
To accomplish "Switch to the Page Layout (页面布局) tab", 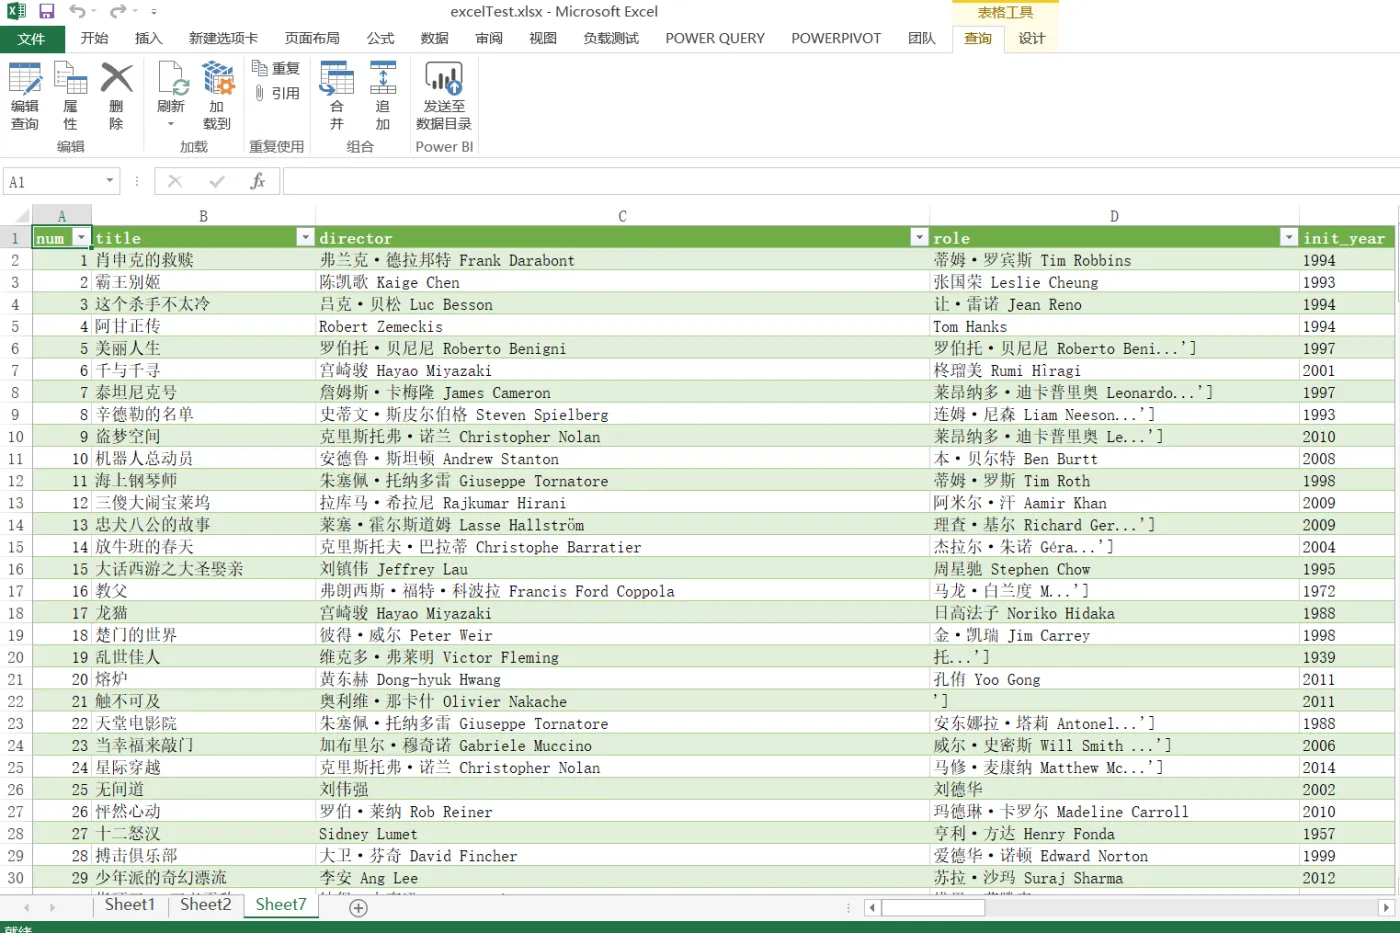I will coord(312,38).
